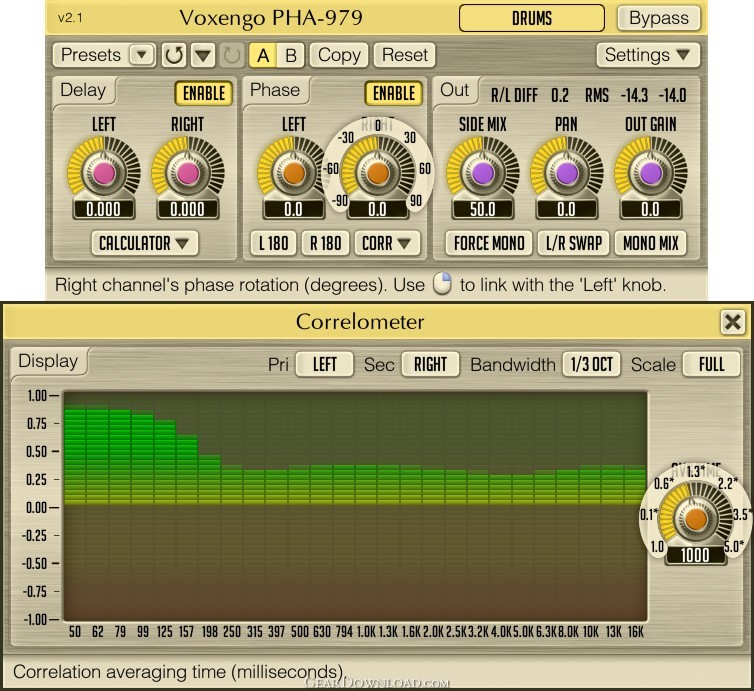Click the averaging time 1000 value
Image resolution: width=754 pixels, height=691 pixels.
coord(695,555)
